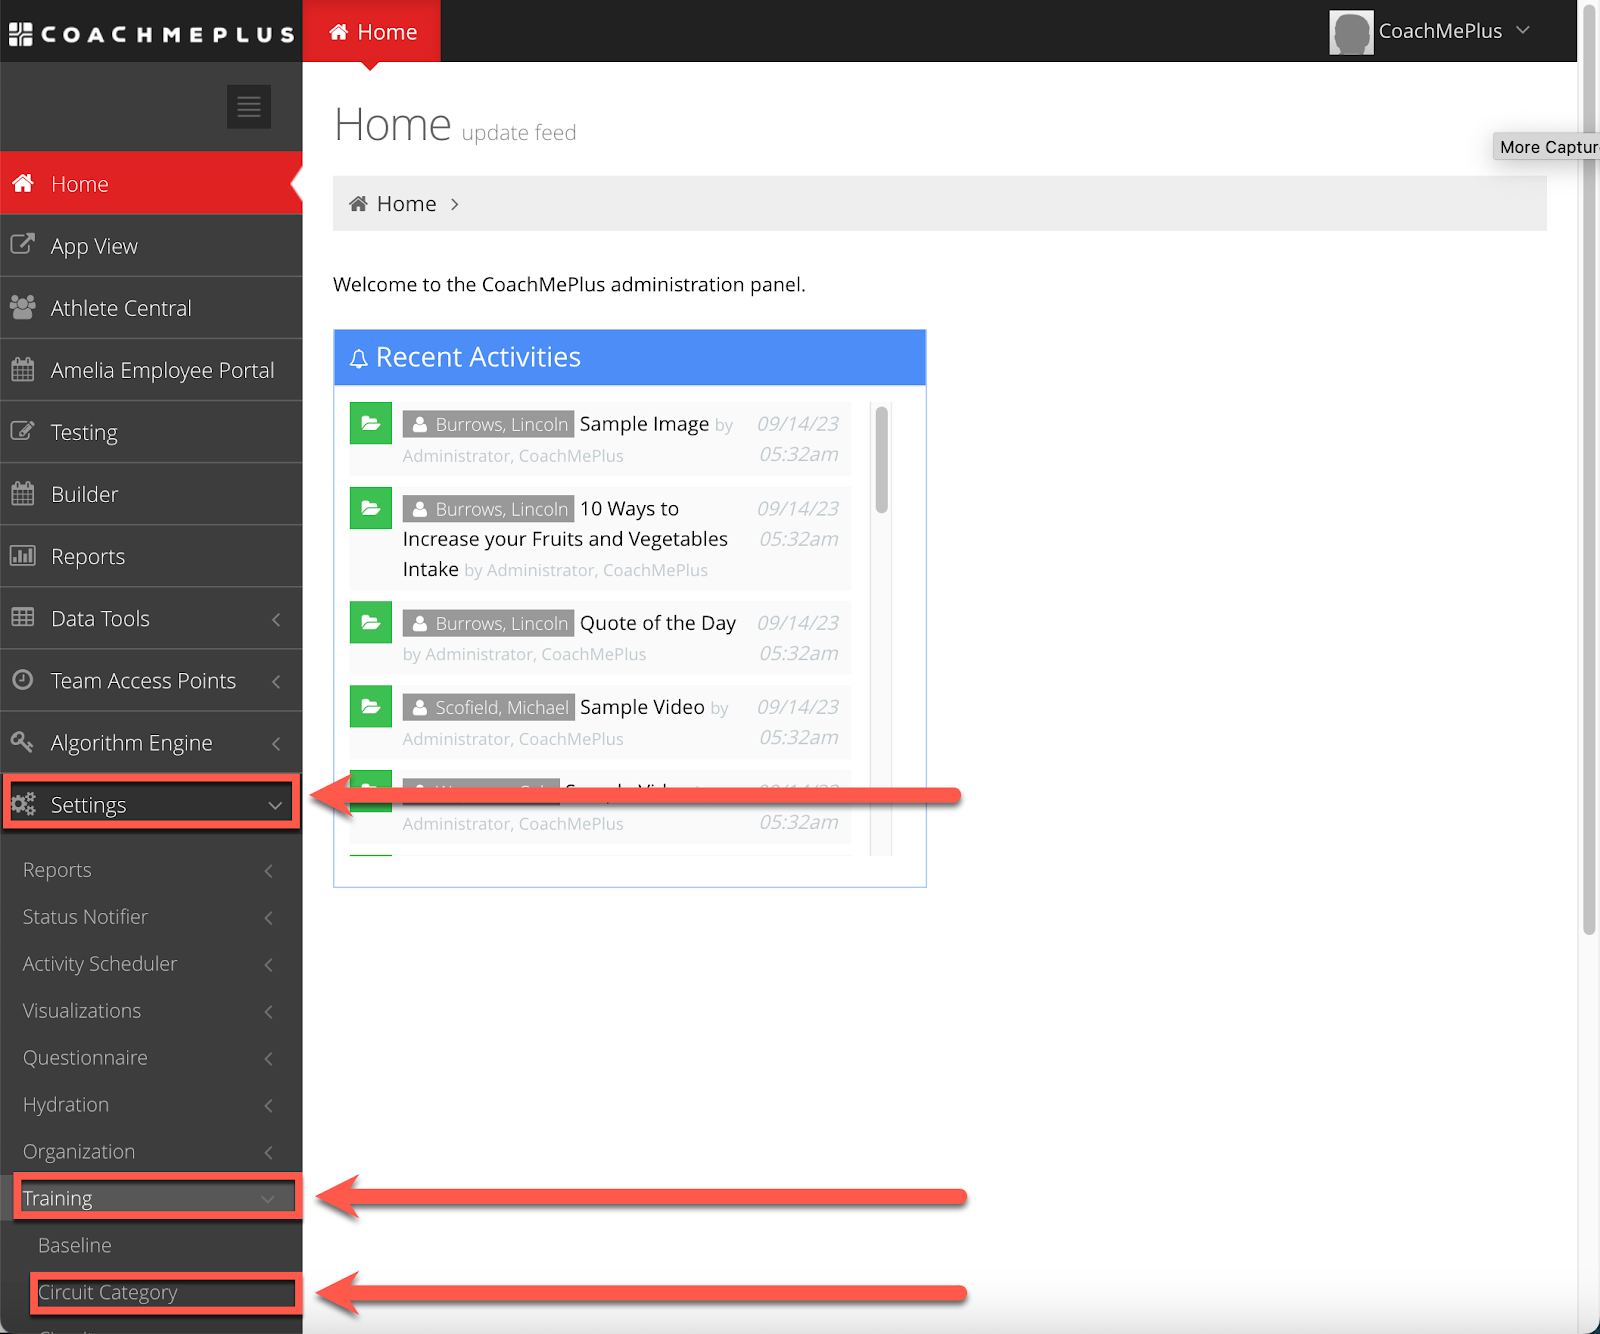Expand the Activity Scheduler submenu arrow
1600x1334 pixels.
pyautogui.click(x=269, y=965)
